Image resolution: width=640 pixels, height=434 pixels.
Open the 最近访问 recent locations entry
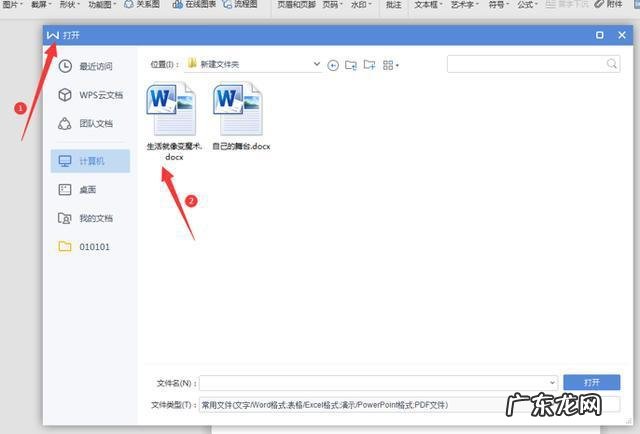pyautogui.click(x=85, y=66)
